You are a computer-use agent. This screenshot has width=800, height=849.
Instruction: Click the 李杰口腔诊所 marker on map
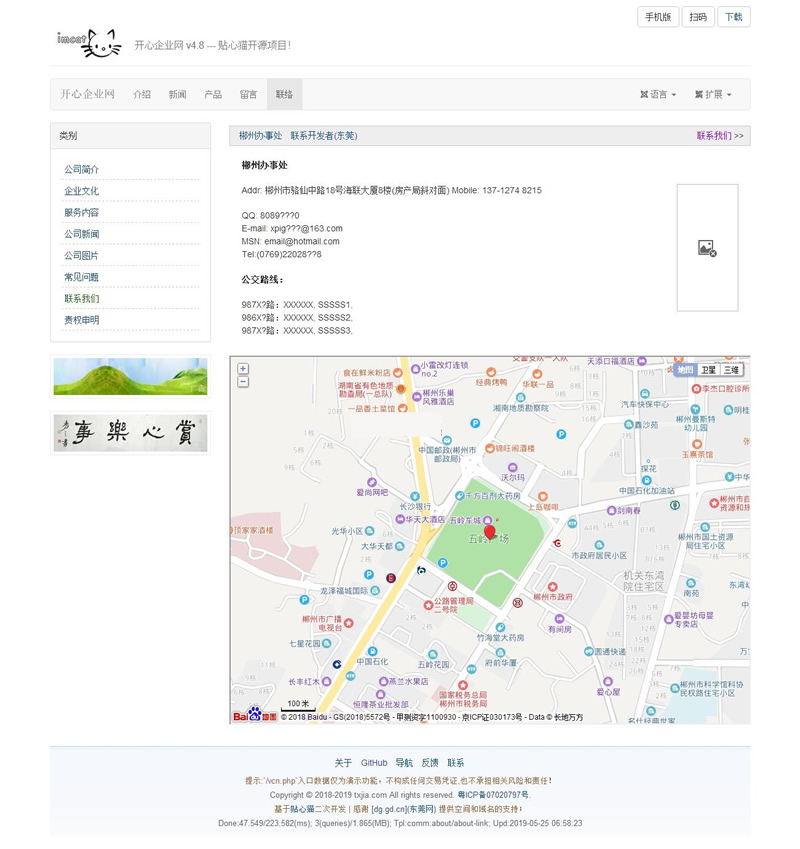click(697, 389)
